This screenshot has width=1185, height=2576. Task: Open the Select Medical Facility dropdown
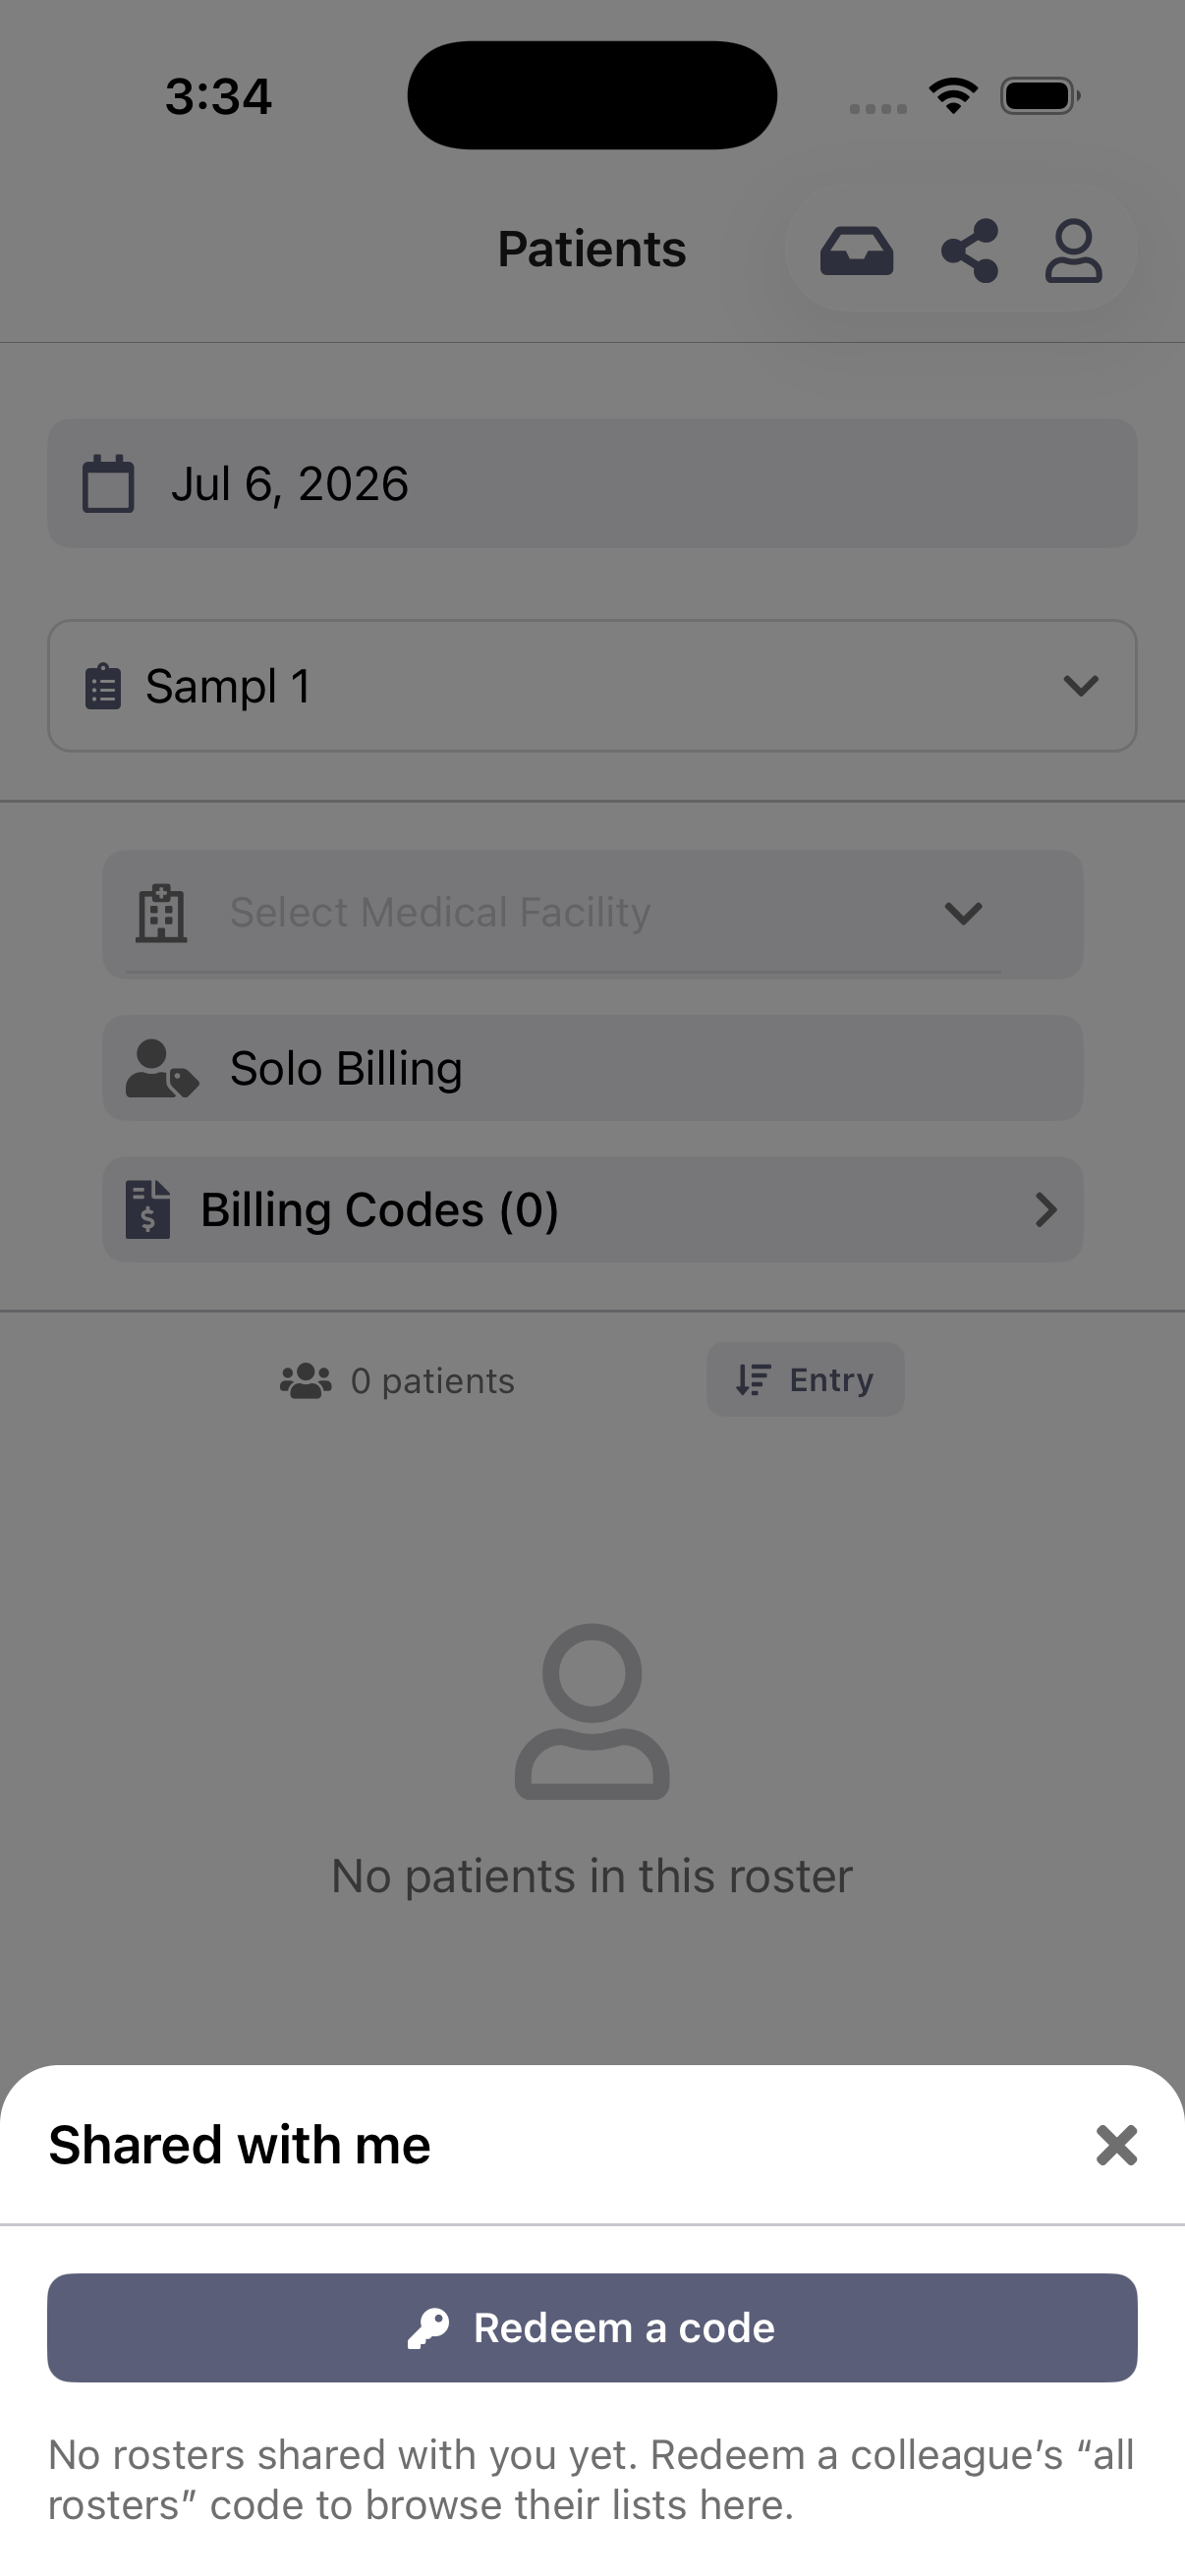click(x=592, y=914)
